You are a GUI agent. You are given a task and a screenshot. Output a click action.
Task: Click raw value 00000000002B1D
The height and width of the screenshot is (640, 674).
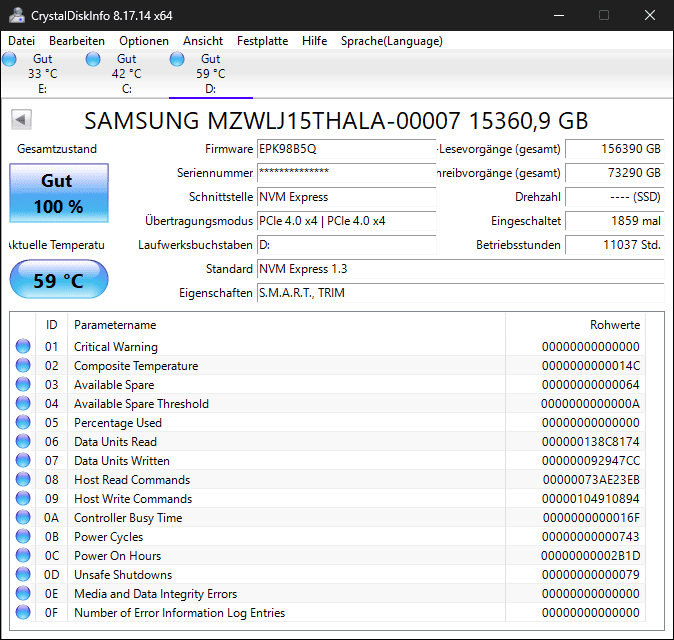point(591,556)
